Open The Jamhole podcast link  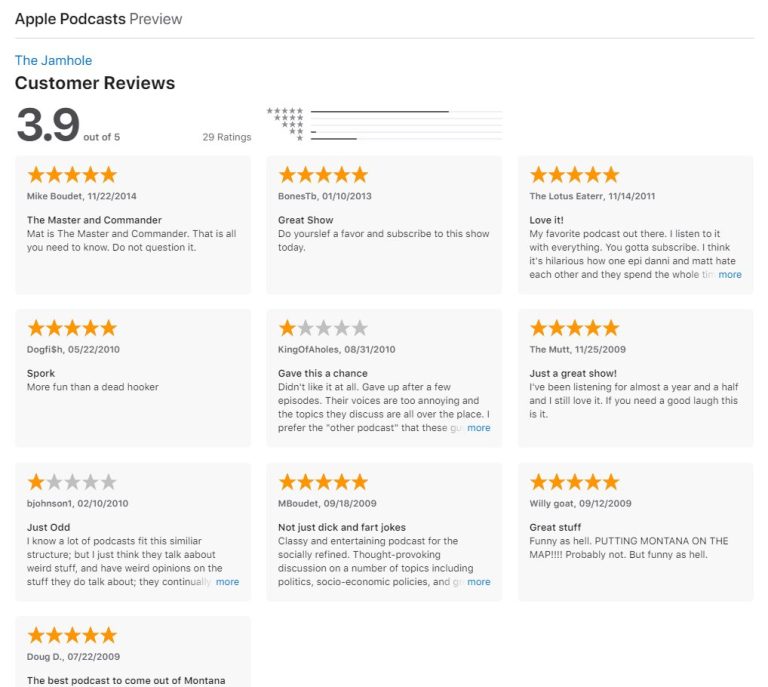pos(53,60)
